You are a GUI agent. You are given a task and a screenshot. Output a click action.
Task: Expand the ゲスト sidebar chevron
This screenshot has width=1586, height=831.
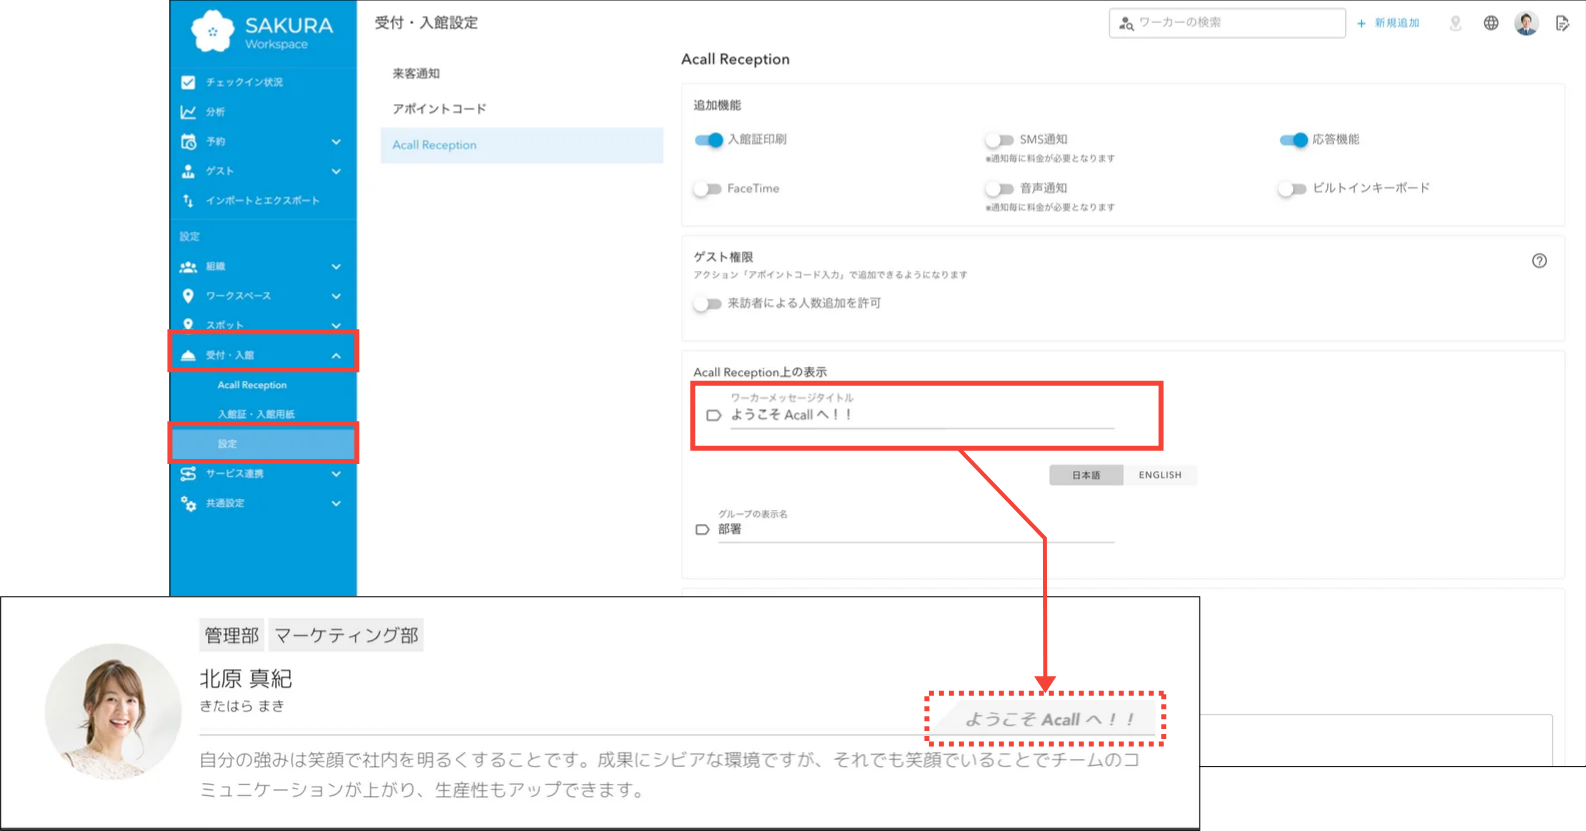pos(336,171)
